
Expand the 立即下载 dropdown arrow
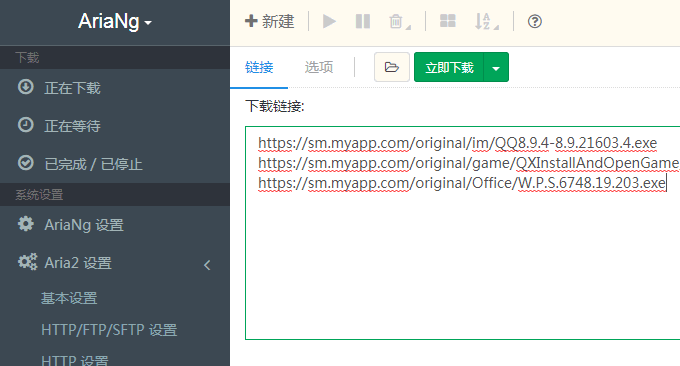click(x=496, y=68)
